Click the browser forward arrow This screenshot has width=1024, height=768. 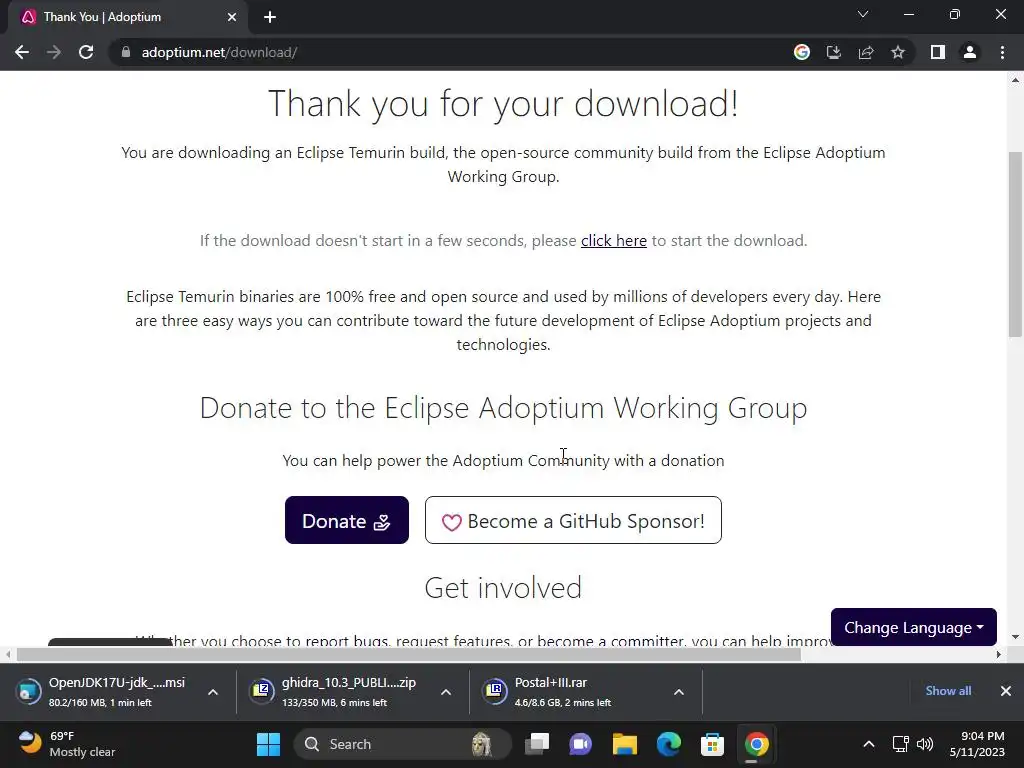point(54,52)
